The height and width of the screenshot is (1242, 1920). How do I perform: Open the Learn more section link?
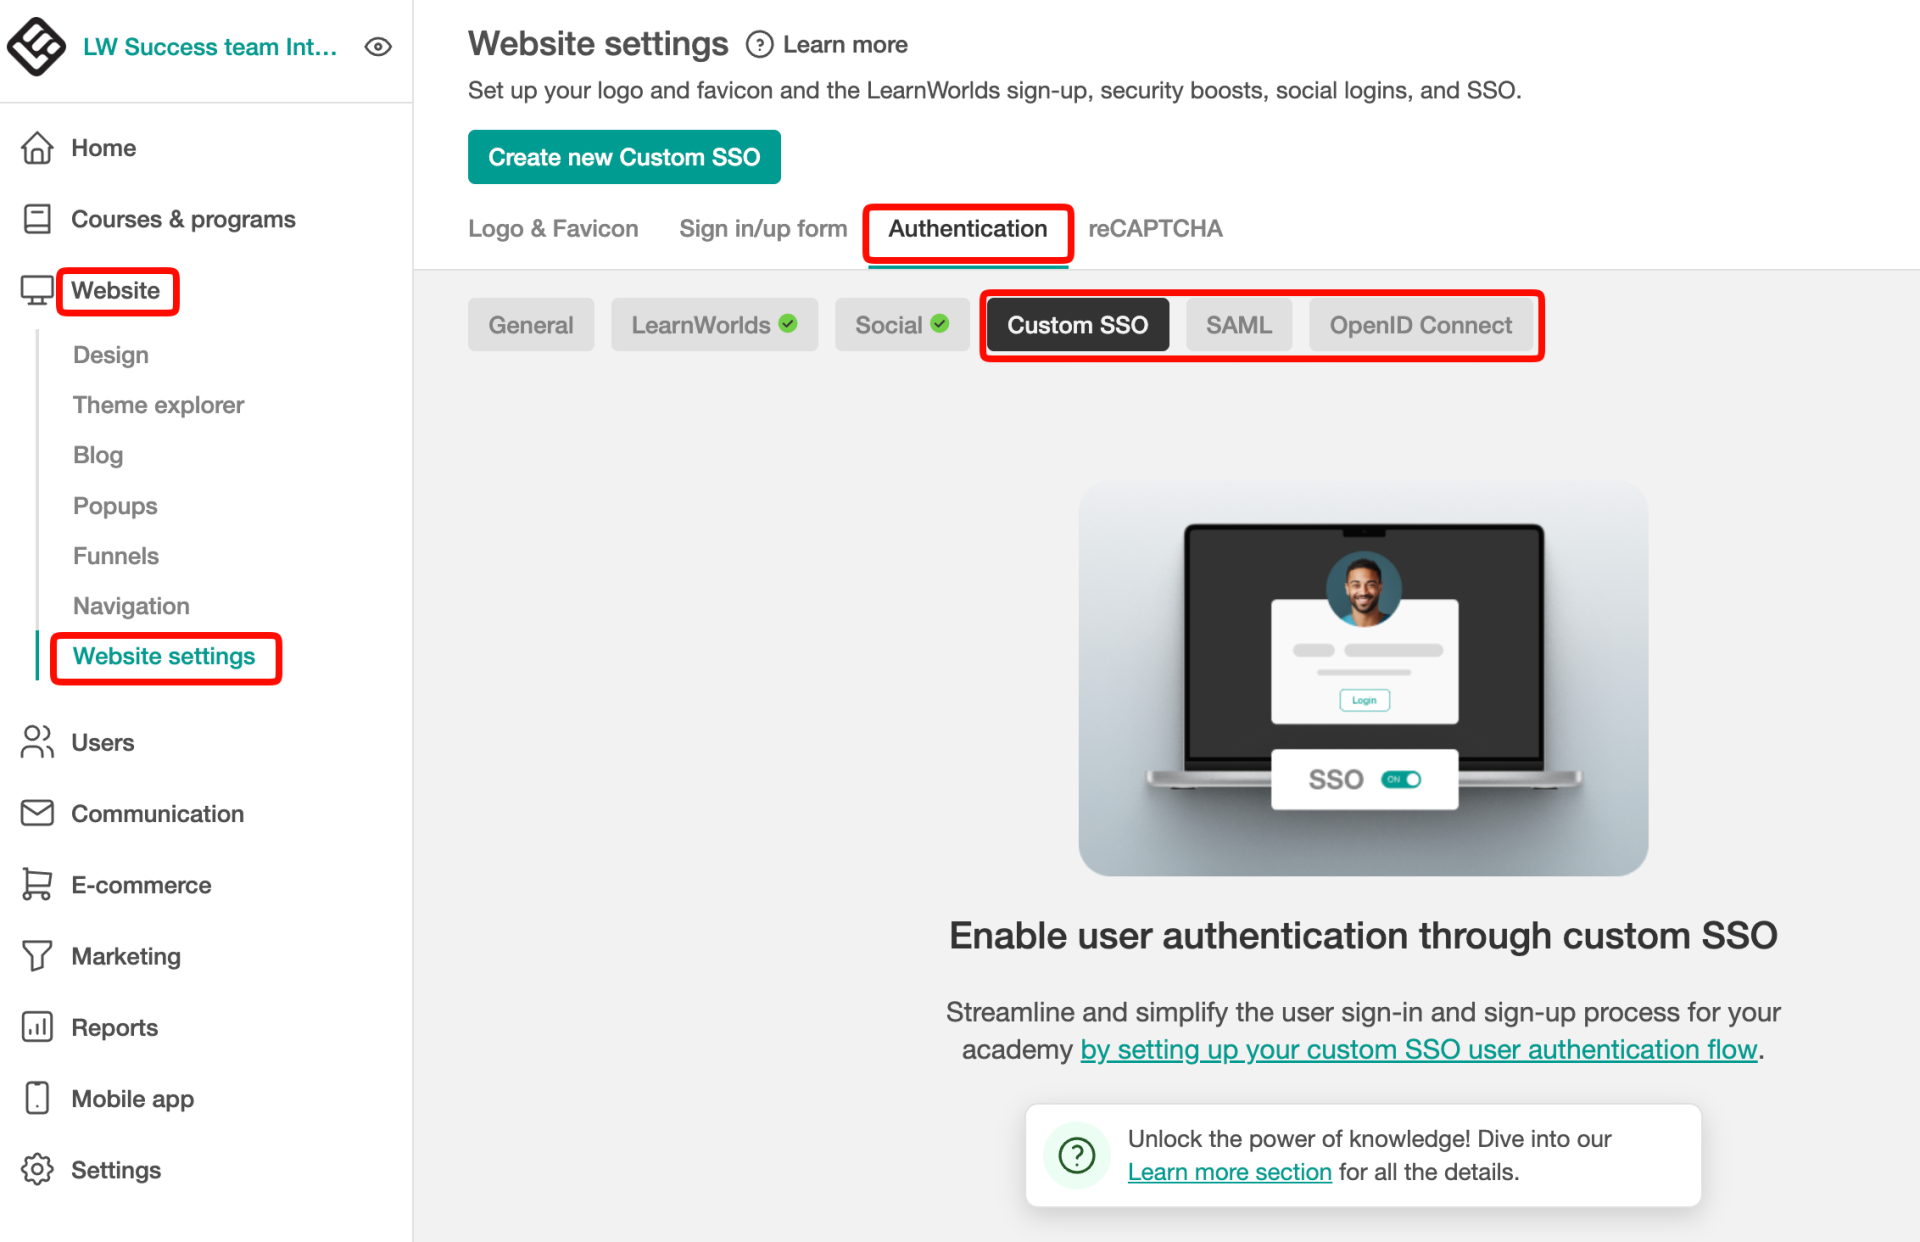click(1229, 1172)
